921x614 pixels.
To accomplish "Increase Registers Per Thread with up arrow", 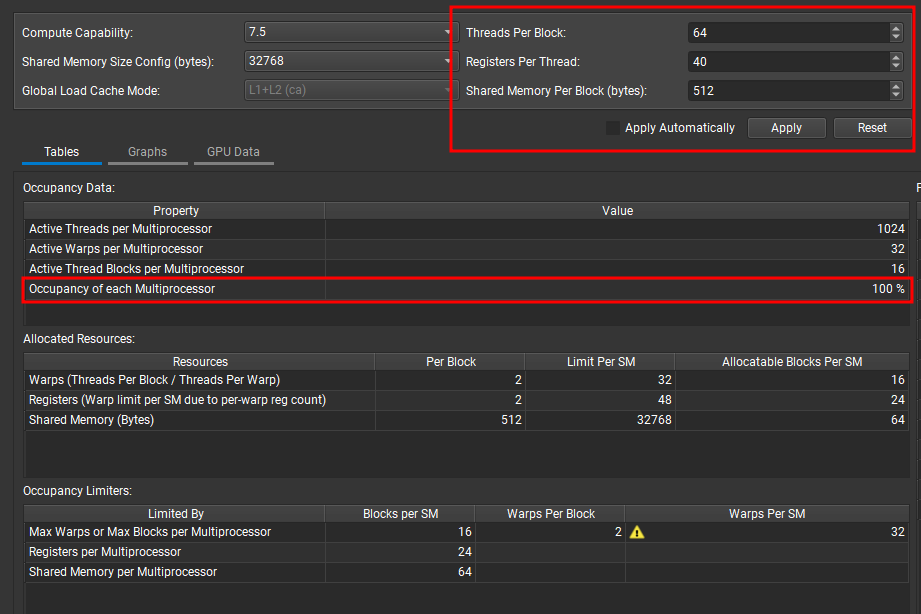I will [x=896, y=56].
